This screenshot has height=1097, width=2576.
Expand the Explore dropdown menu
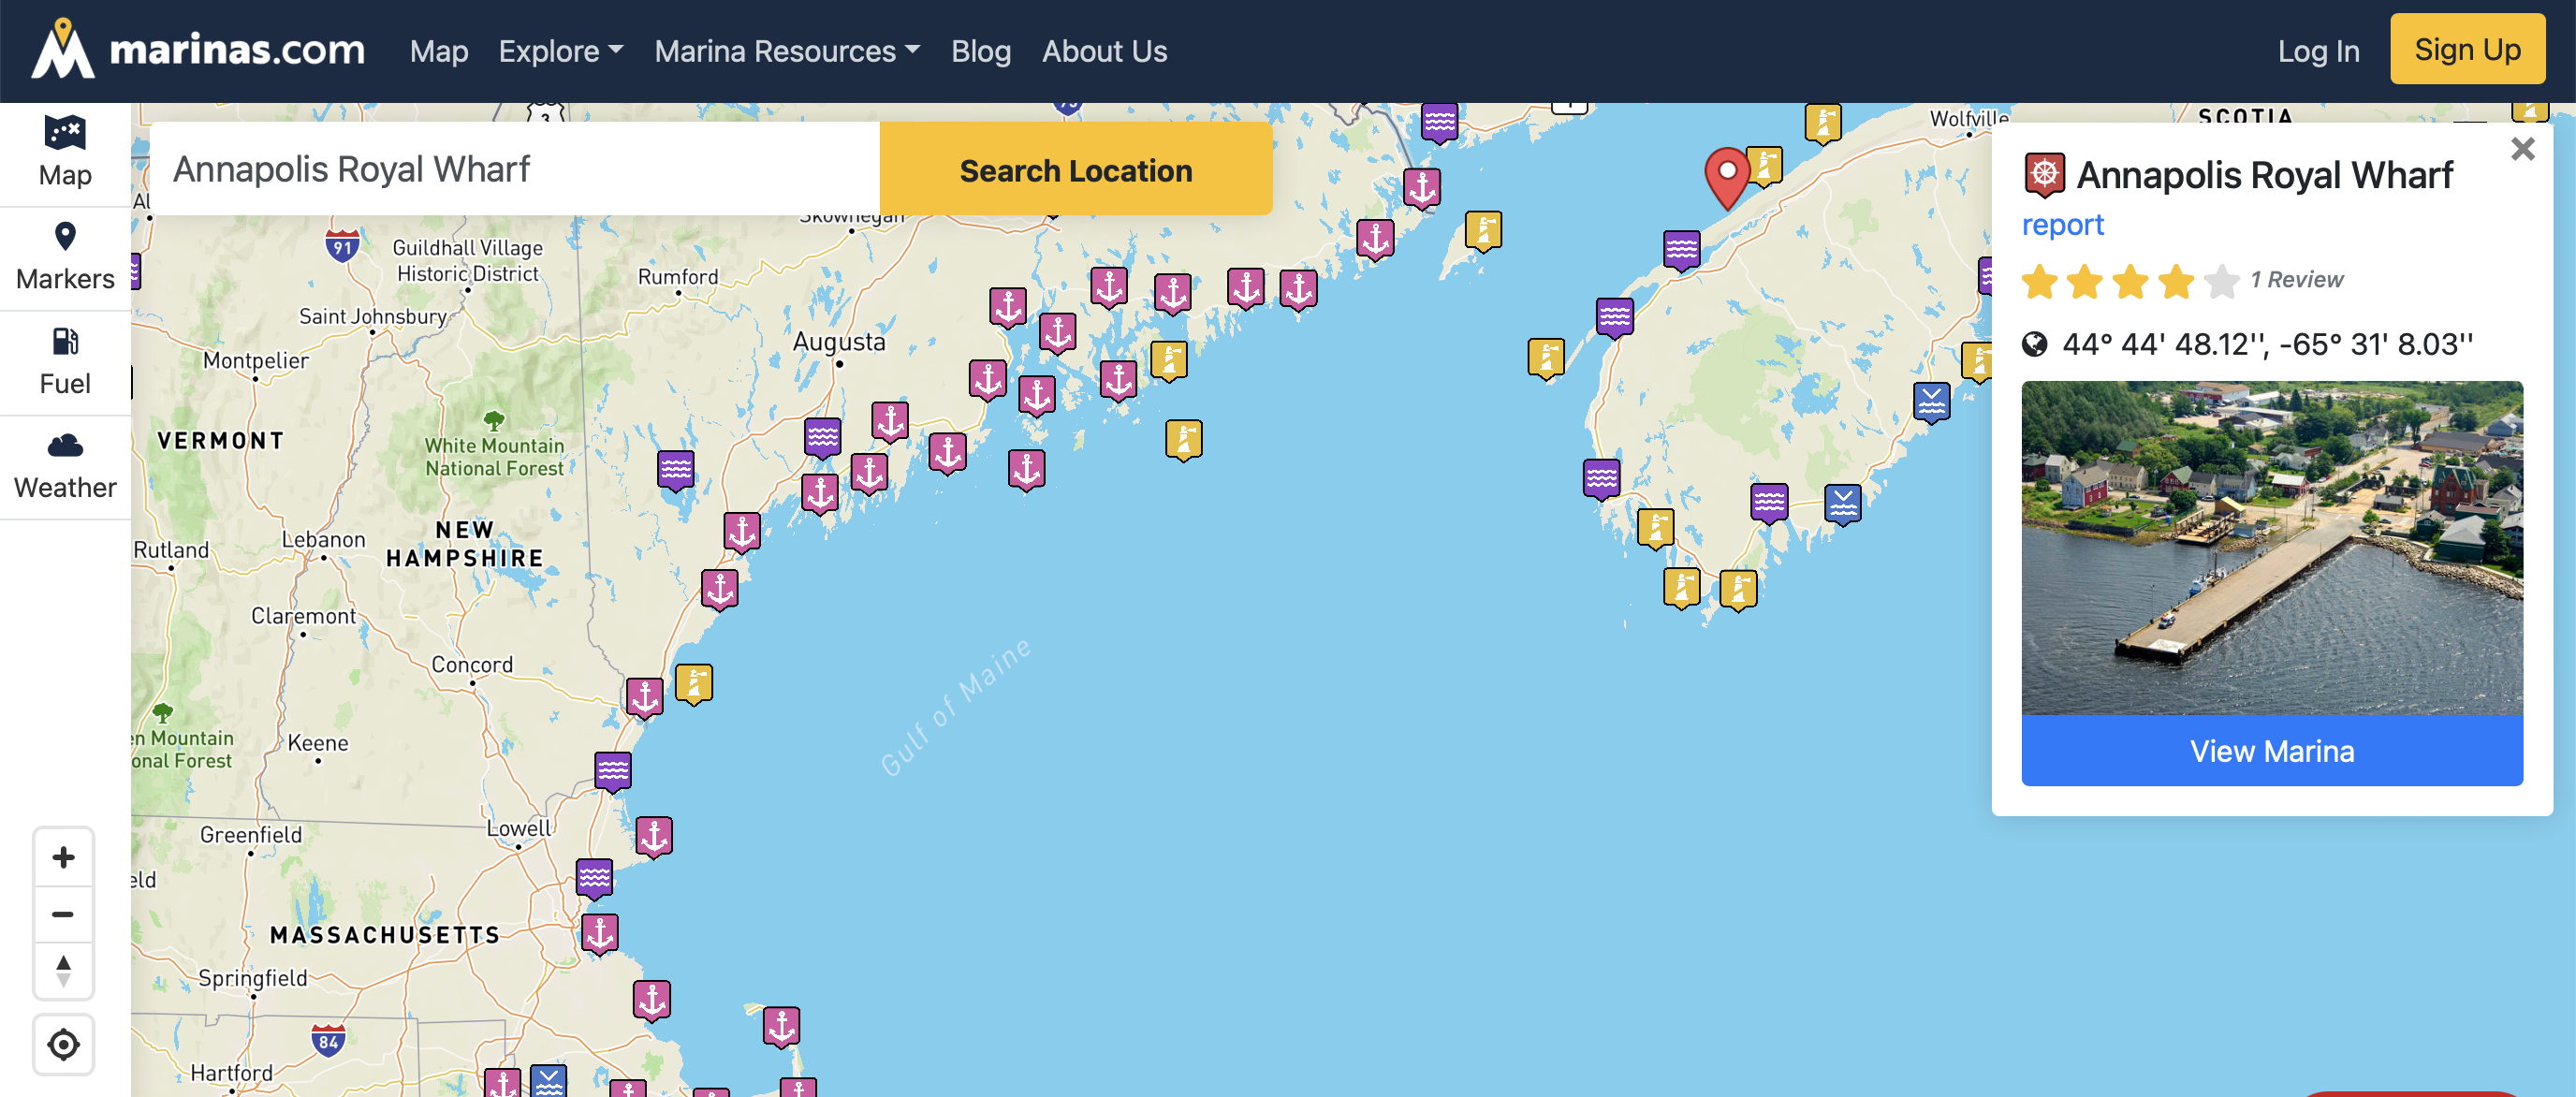tap(561, 50)
